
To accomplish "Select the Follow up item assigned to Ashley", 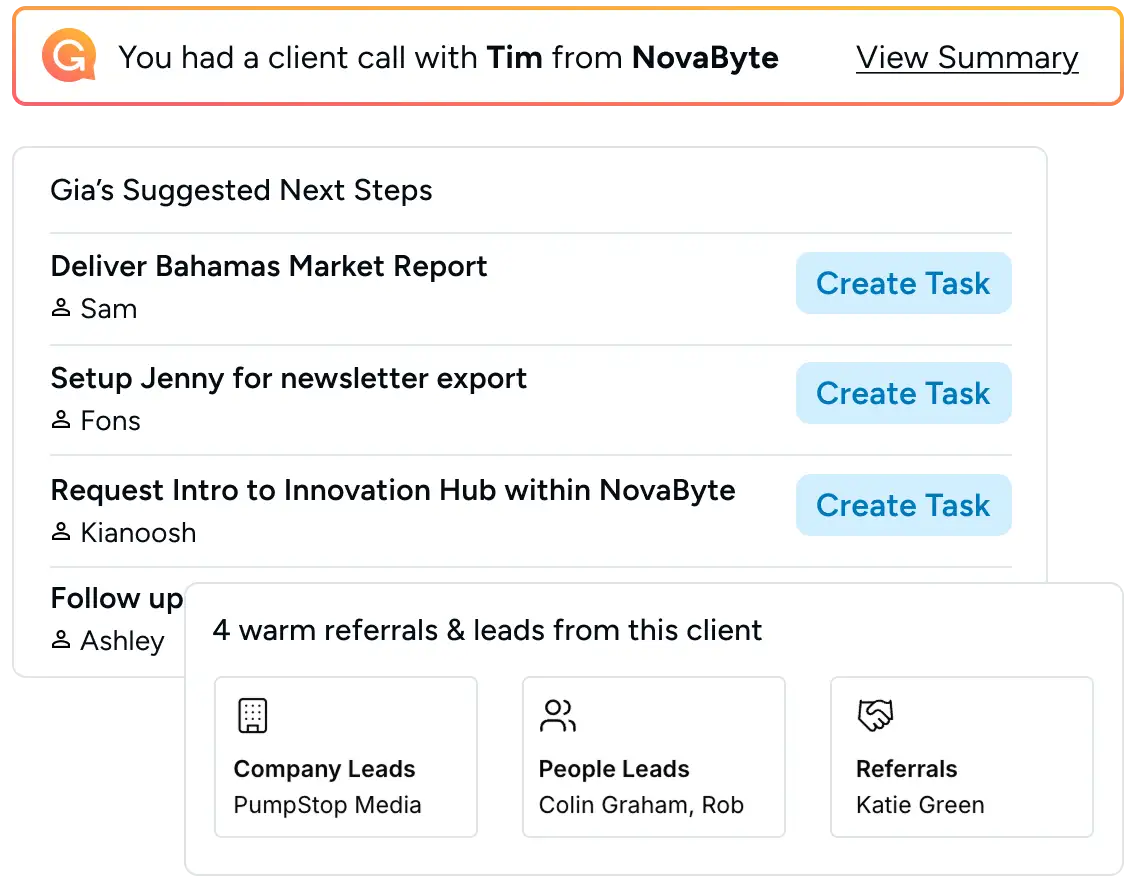I will pyautogui.click(x=116, y=619).
